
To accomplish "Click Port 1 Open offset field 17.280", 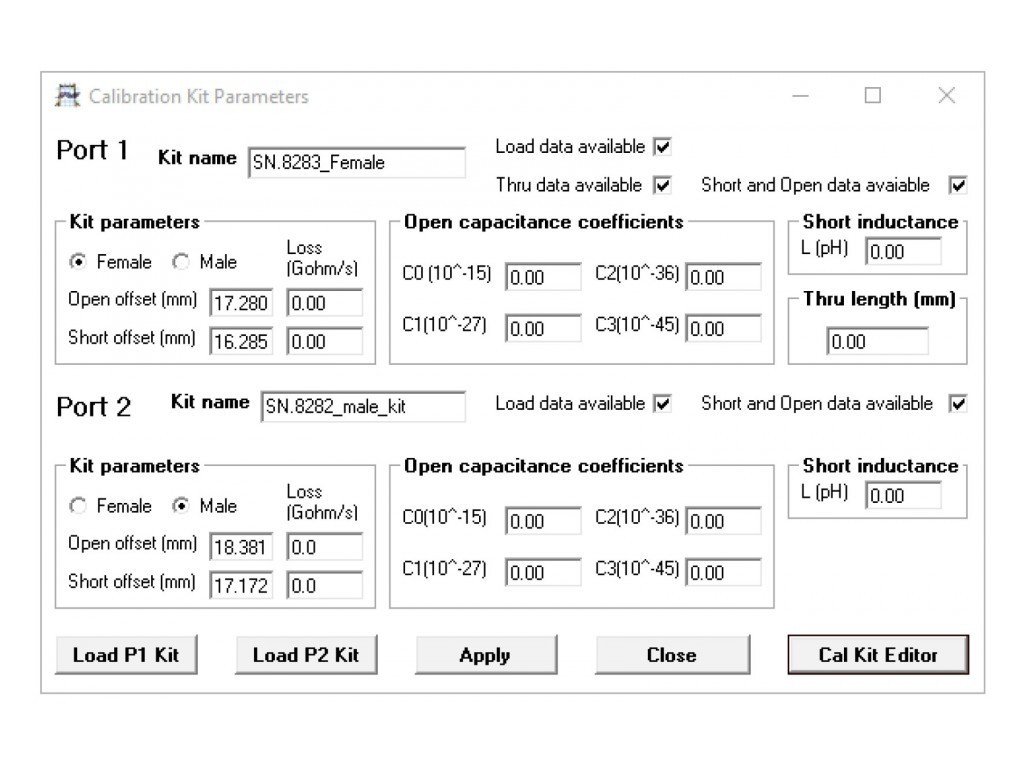I will point(241,303).
